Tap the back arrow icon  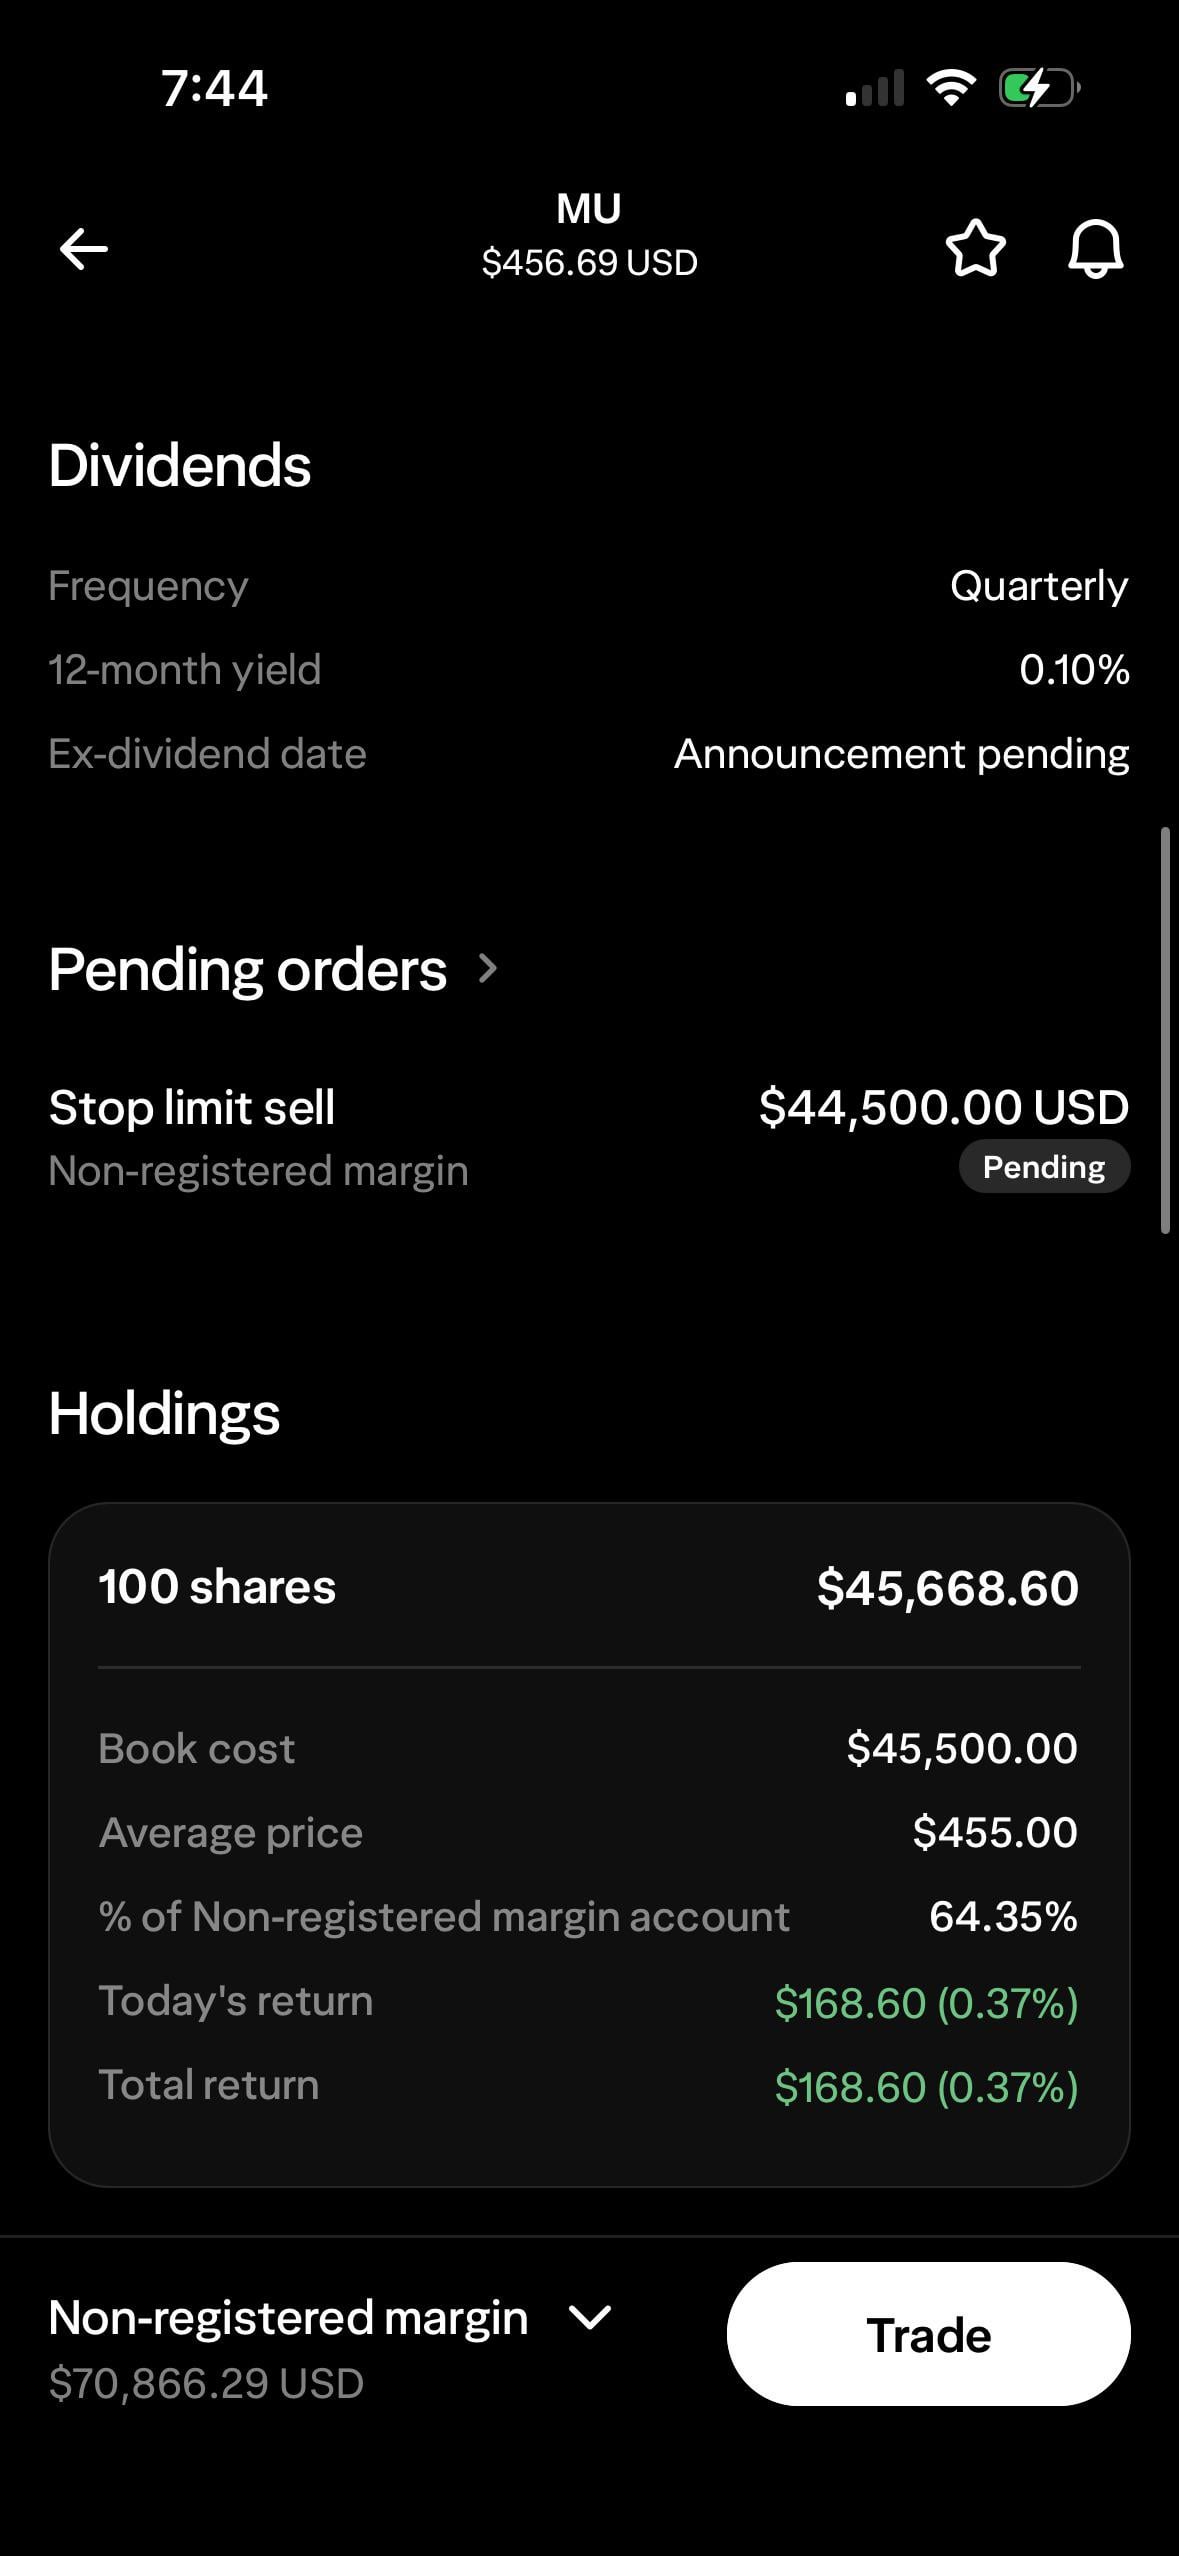coord(84,249)
